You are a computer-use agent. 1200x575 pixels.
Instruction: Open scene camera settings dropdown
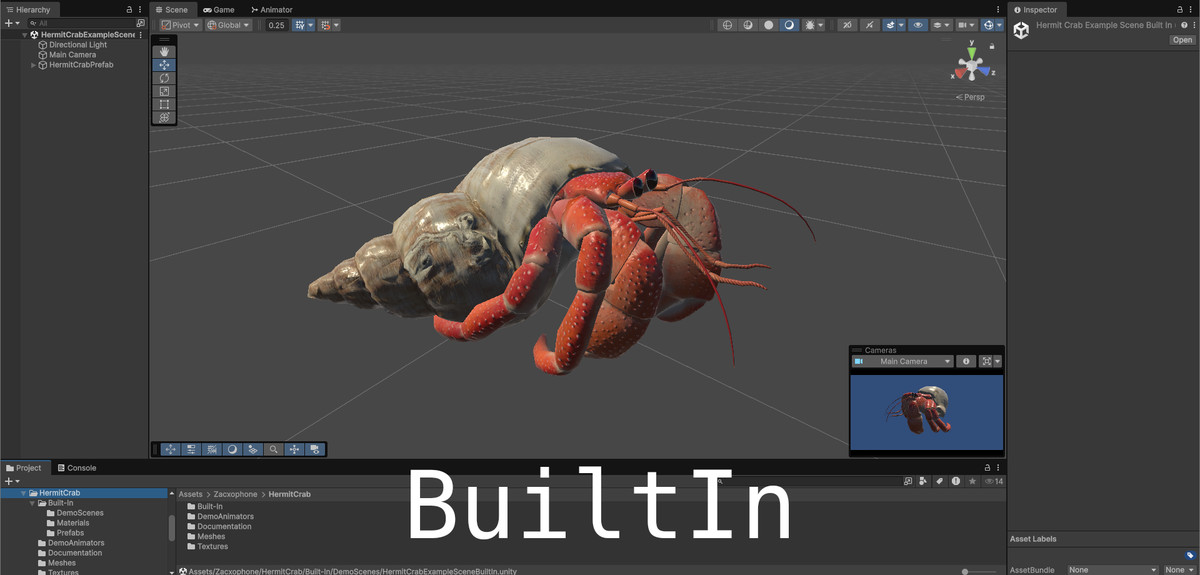coord(966,25)
